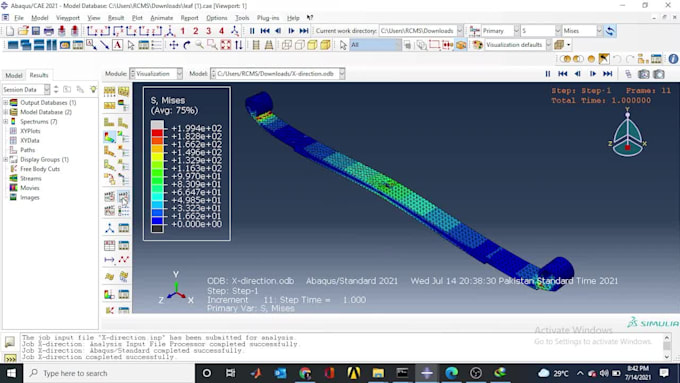Click the New Model Database icon
The image size is (680, 383).
point(10,31)
